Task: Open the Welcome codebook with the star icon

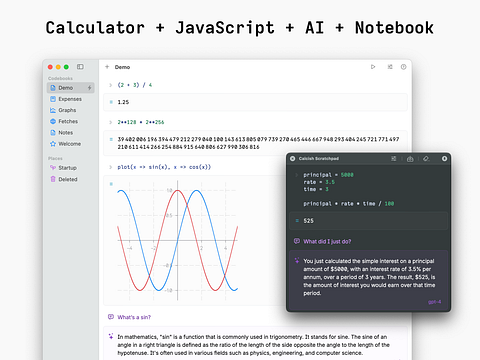Action: pos(70,144)
